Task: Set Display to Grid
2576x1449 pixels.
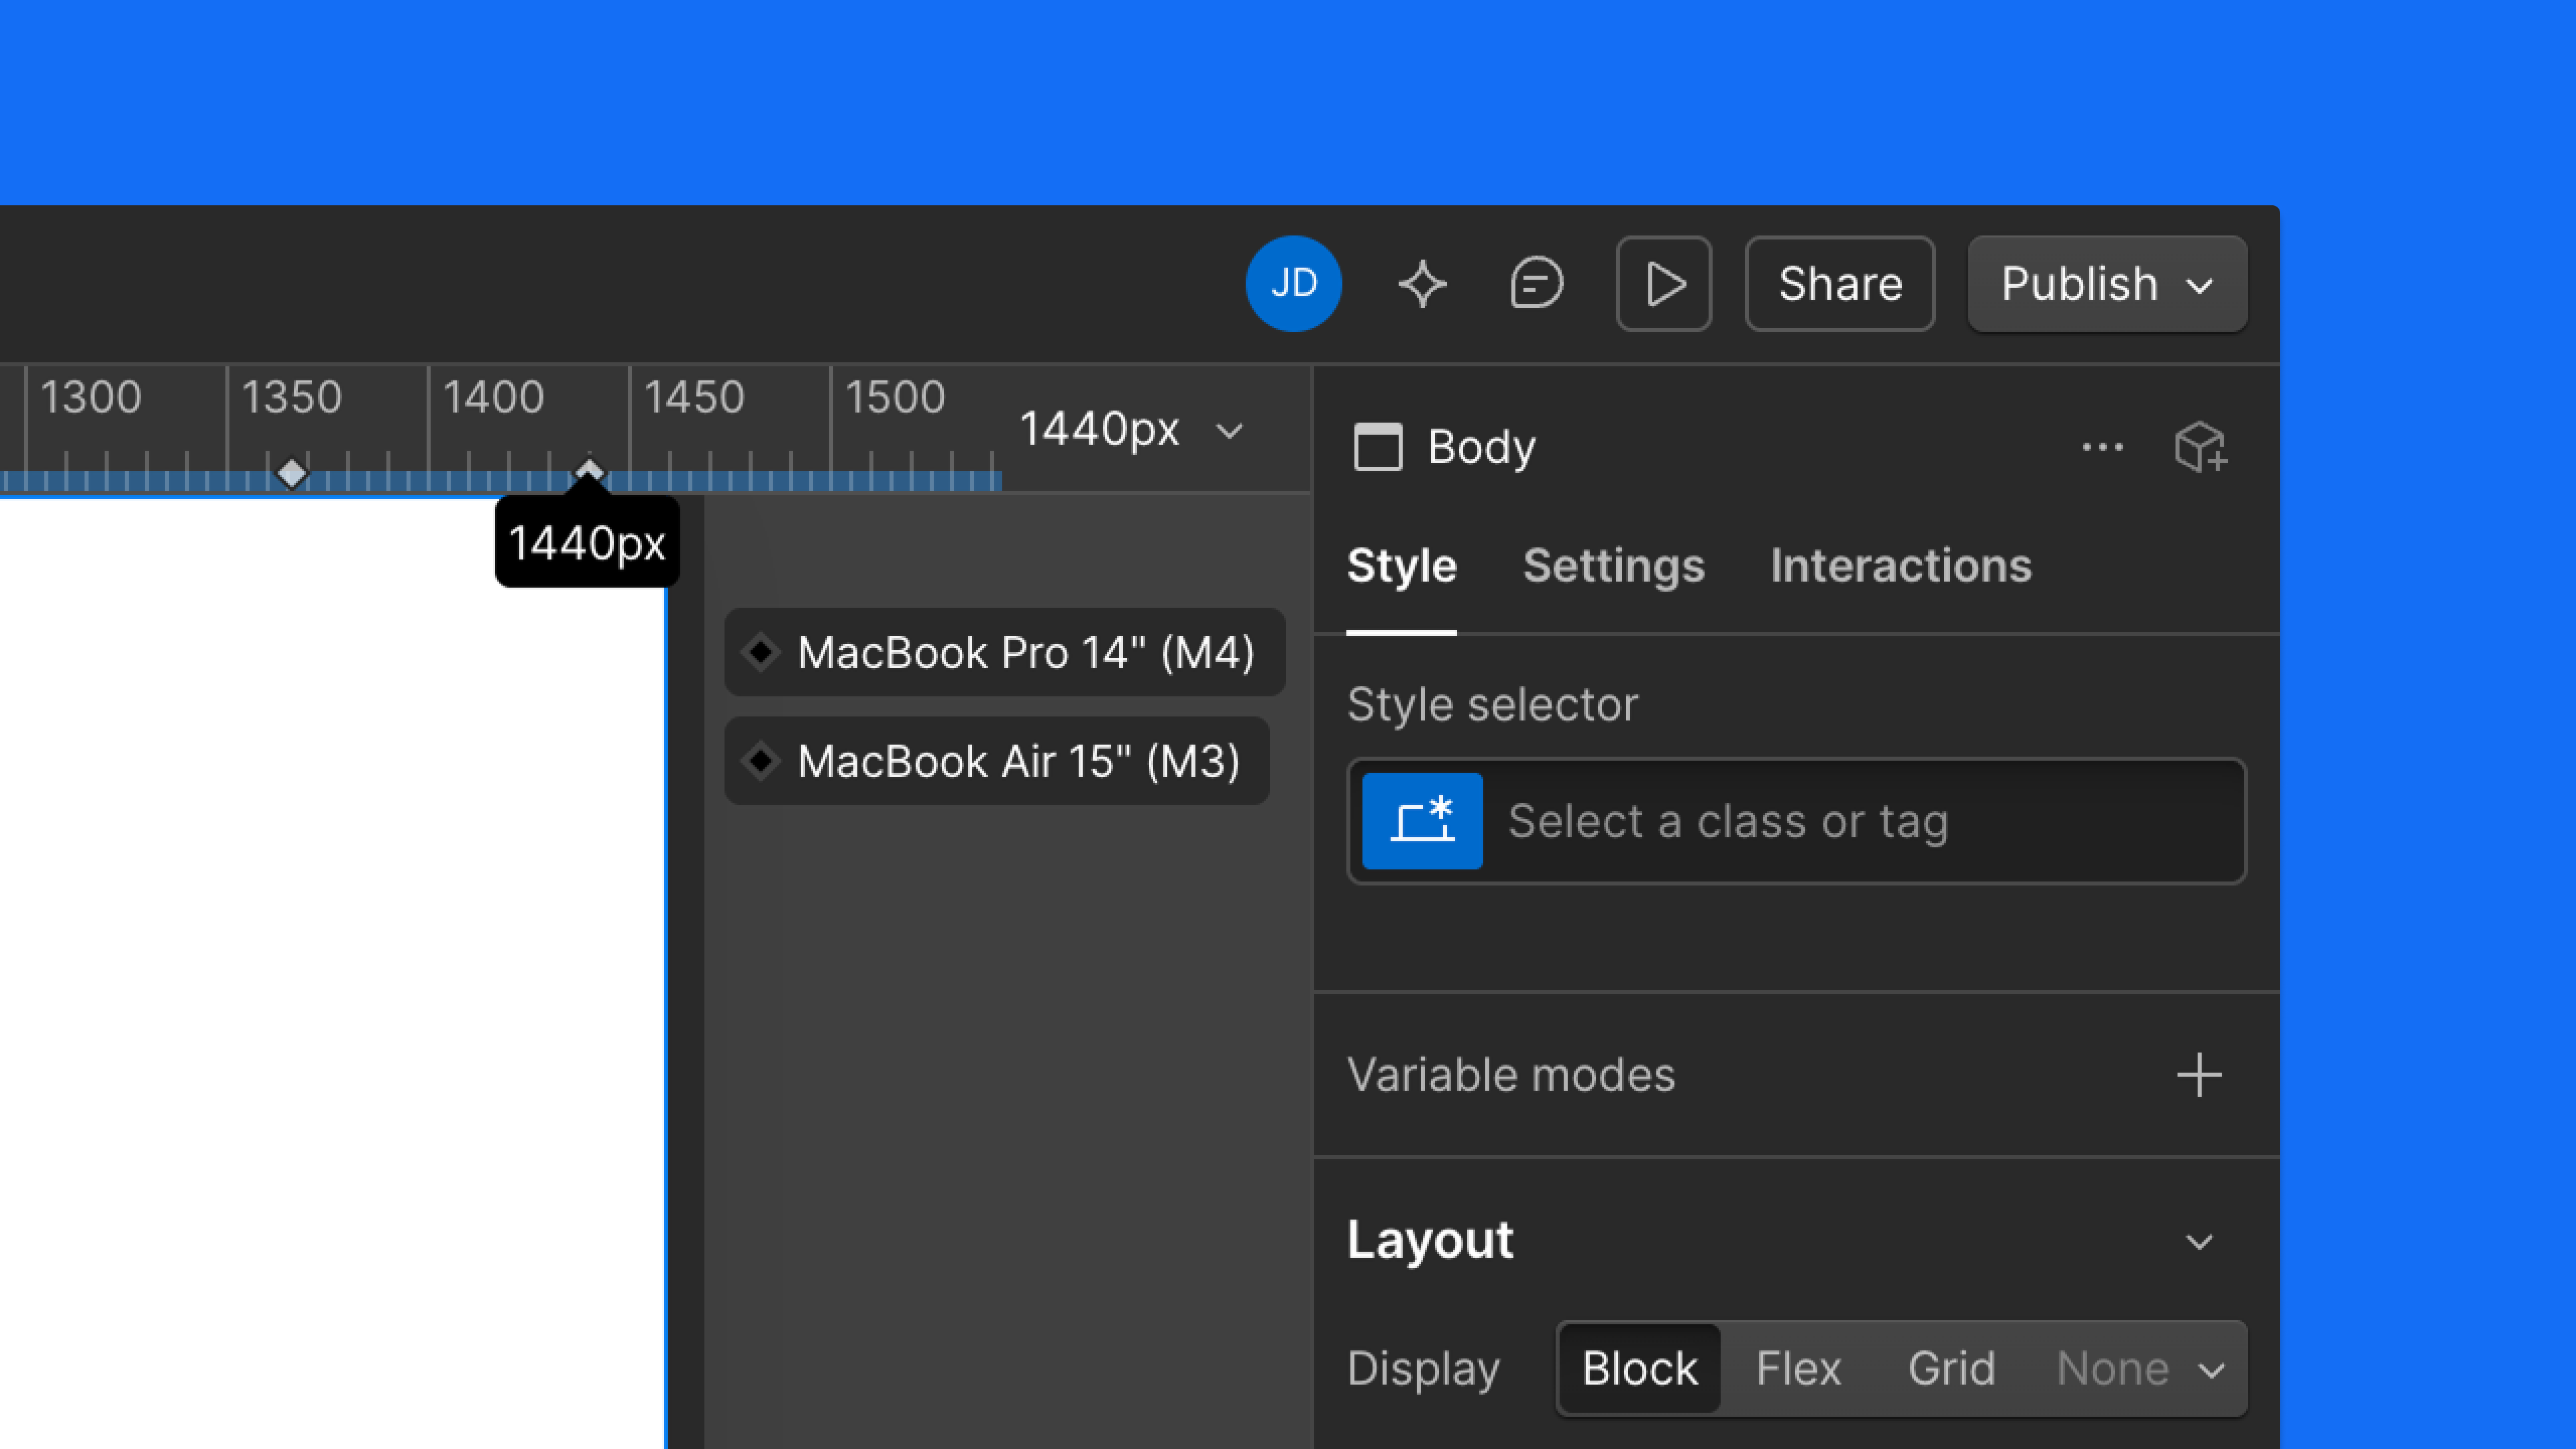Action: pos(1951,1368)
